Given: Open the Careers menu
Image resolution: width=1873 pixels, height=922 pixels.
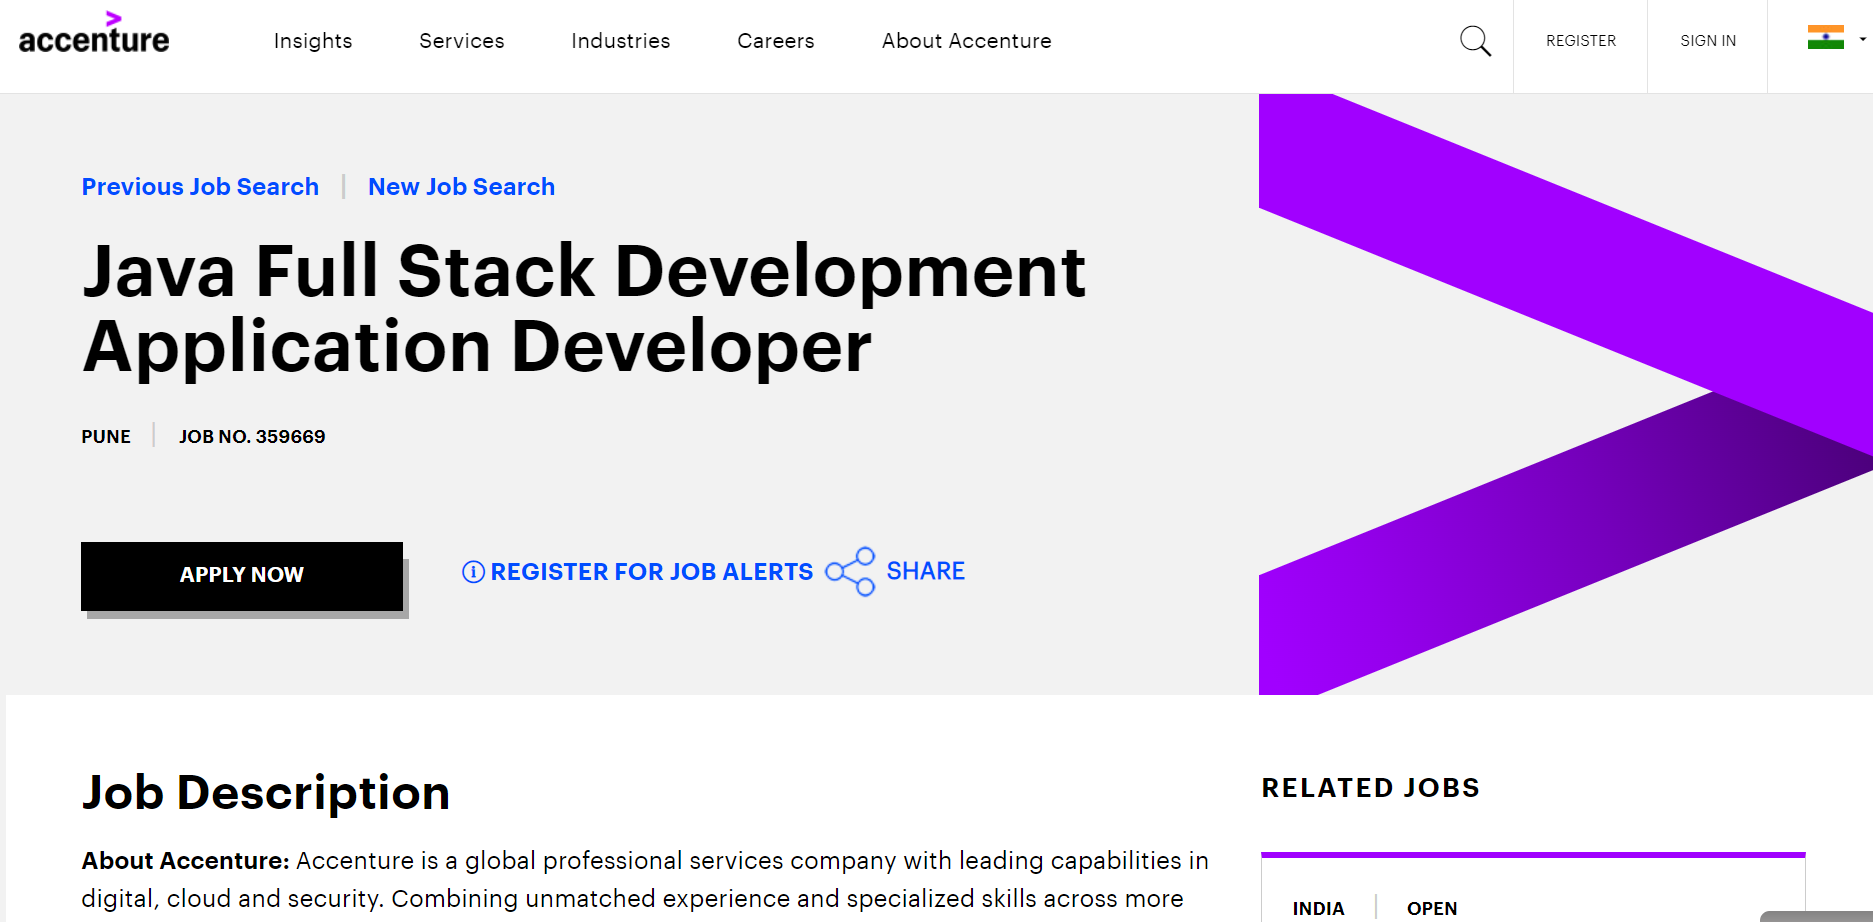Looking at the screenshot, I should click(776, 41).
